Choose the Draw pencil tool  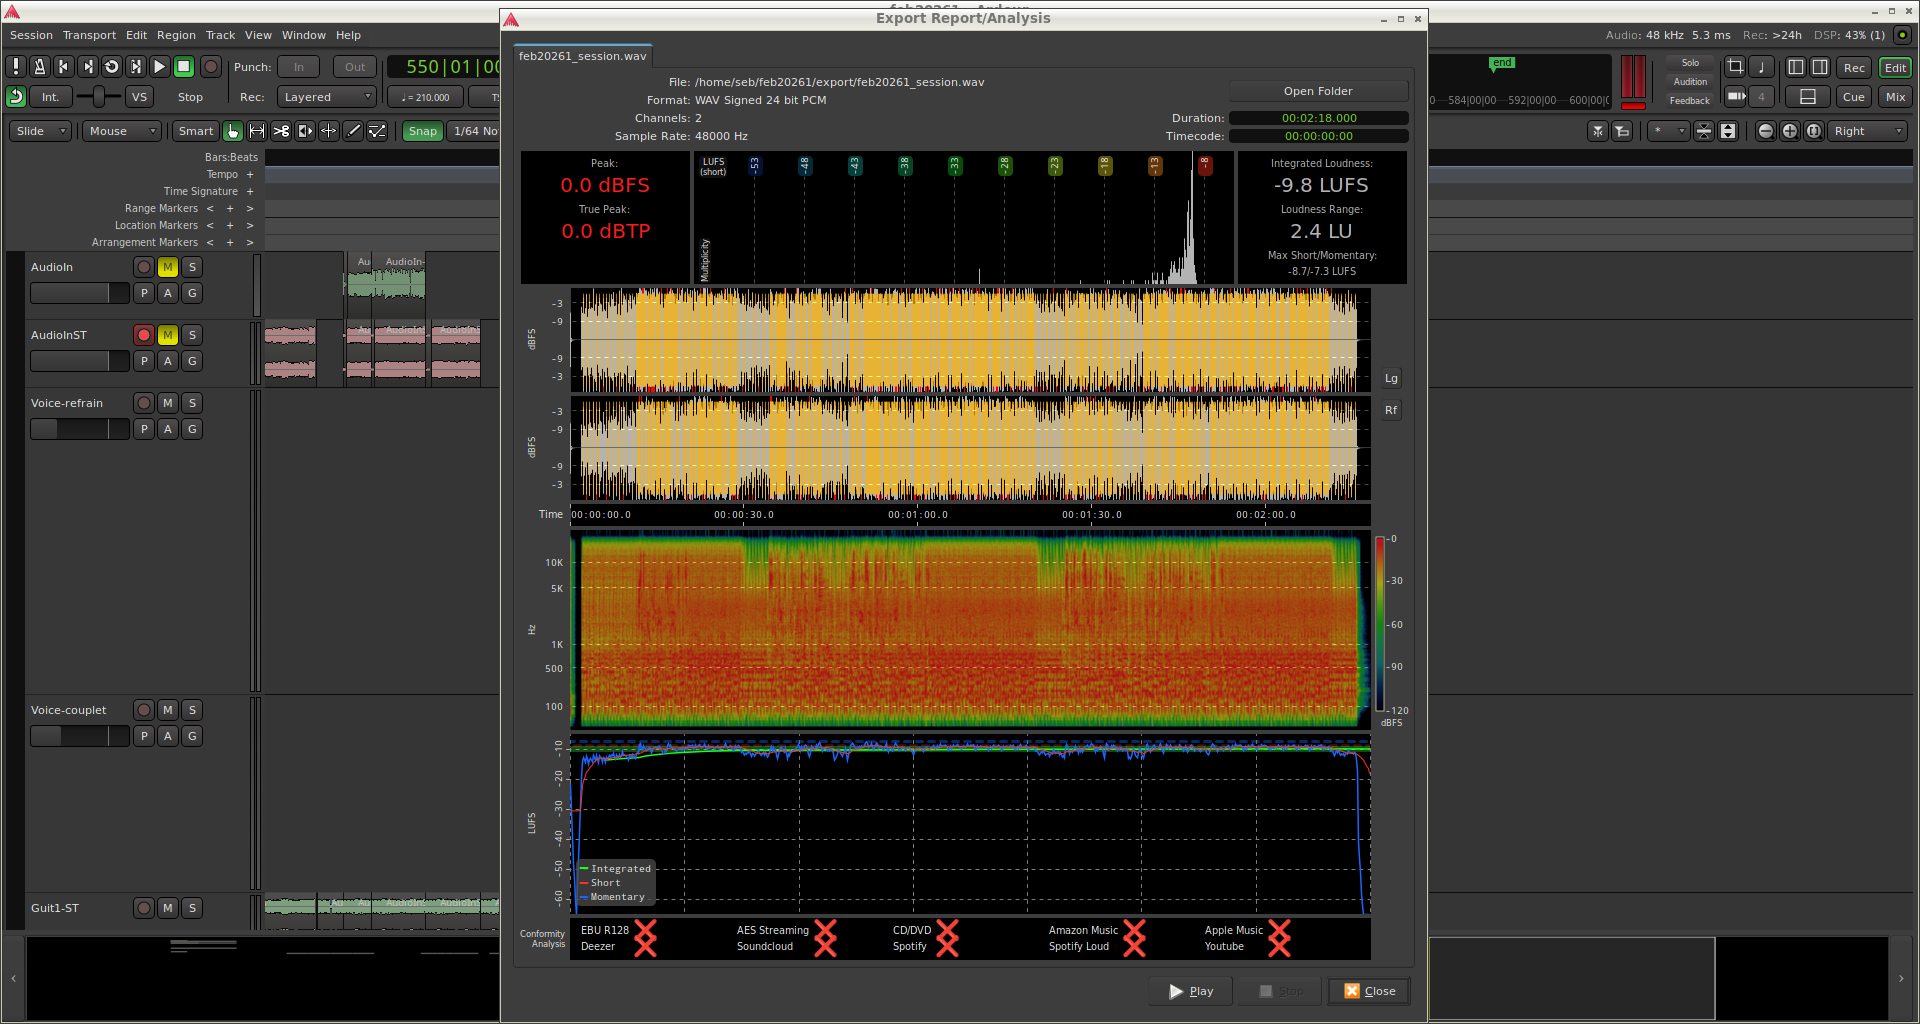353,131
